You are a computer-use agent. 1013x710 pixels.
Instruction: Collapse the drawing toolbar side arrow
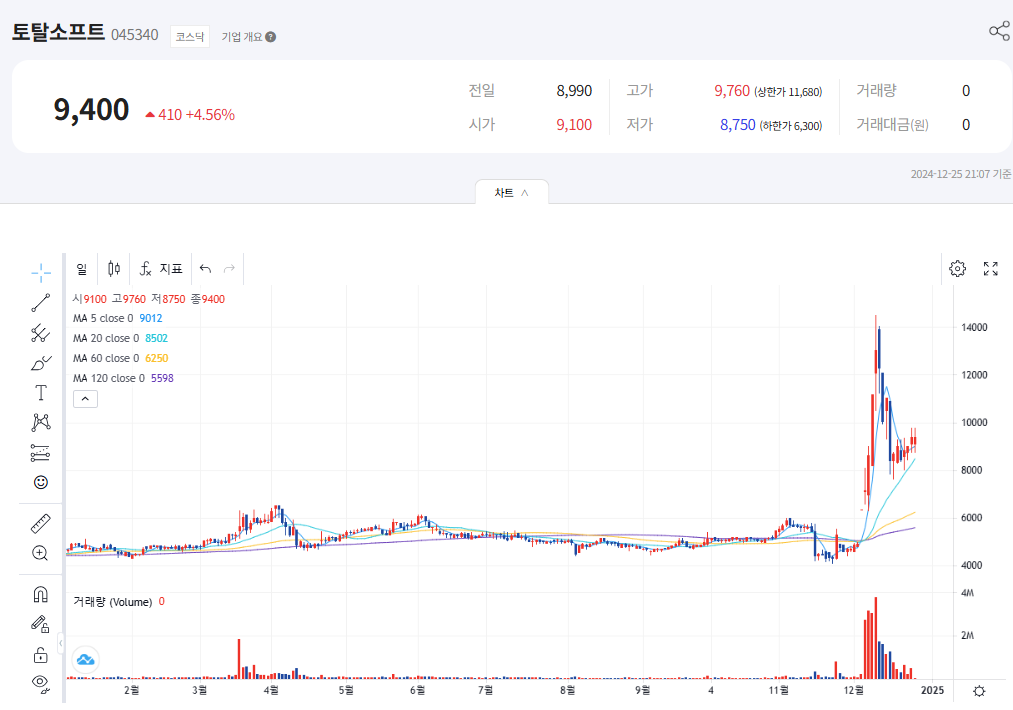[61, 643]
